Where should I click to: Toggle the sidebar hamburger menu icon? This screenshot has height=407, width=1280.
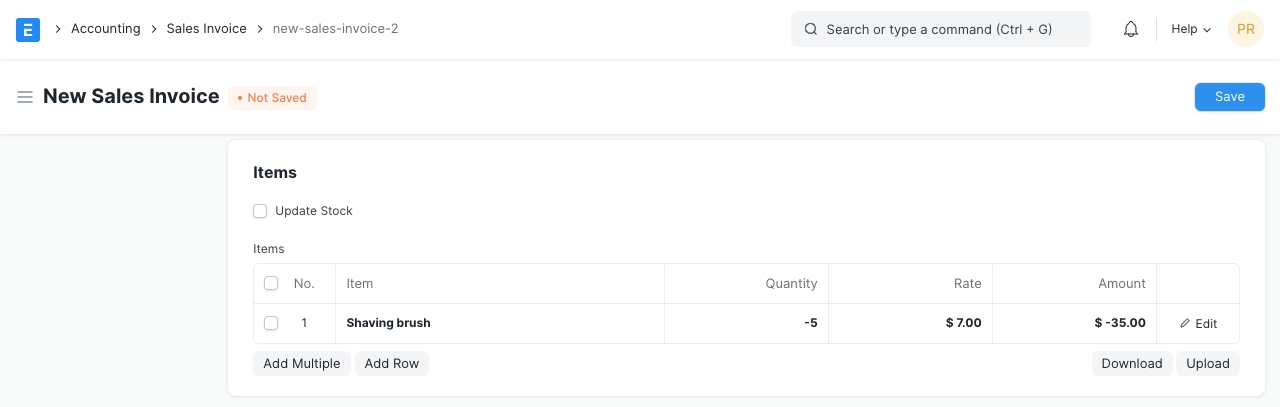[25, 97]
